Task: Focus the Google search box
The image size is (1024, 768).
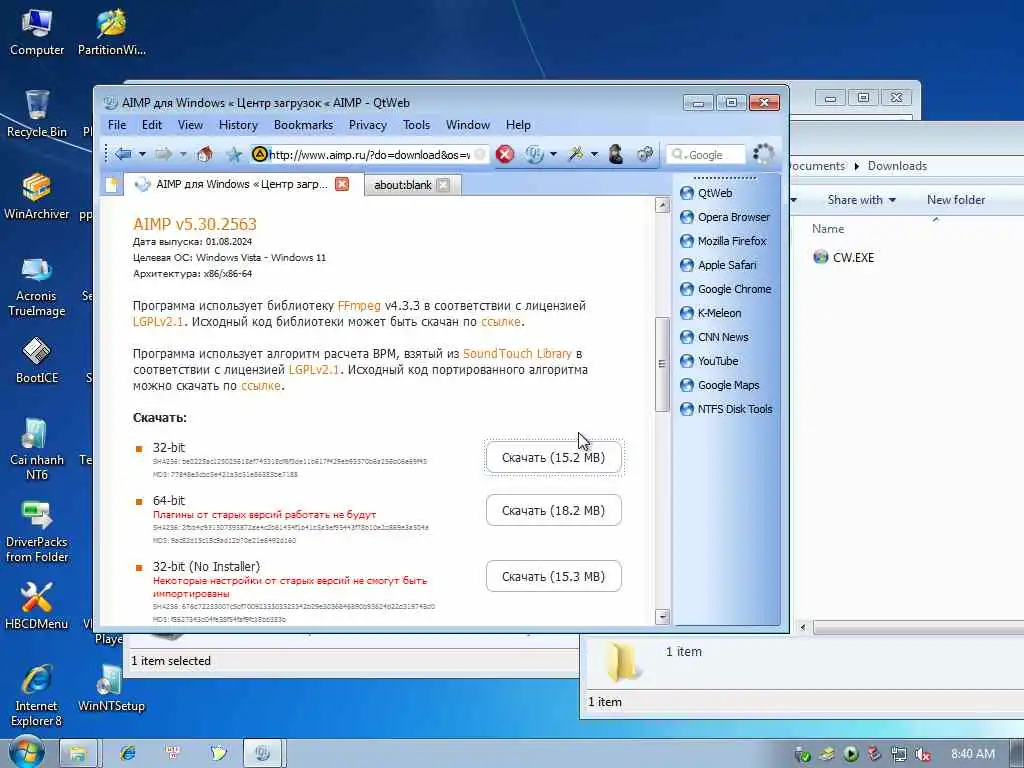Action: pos(706,155)
